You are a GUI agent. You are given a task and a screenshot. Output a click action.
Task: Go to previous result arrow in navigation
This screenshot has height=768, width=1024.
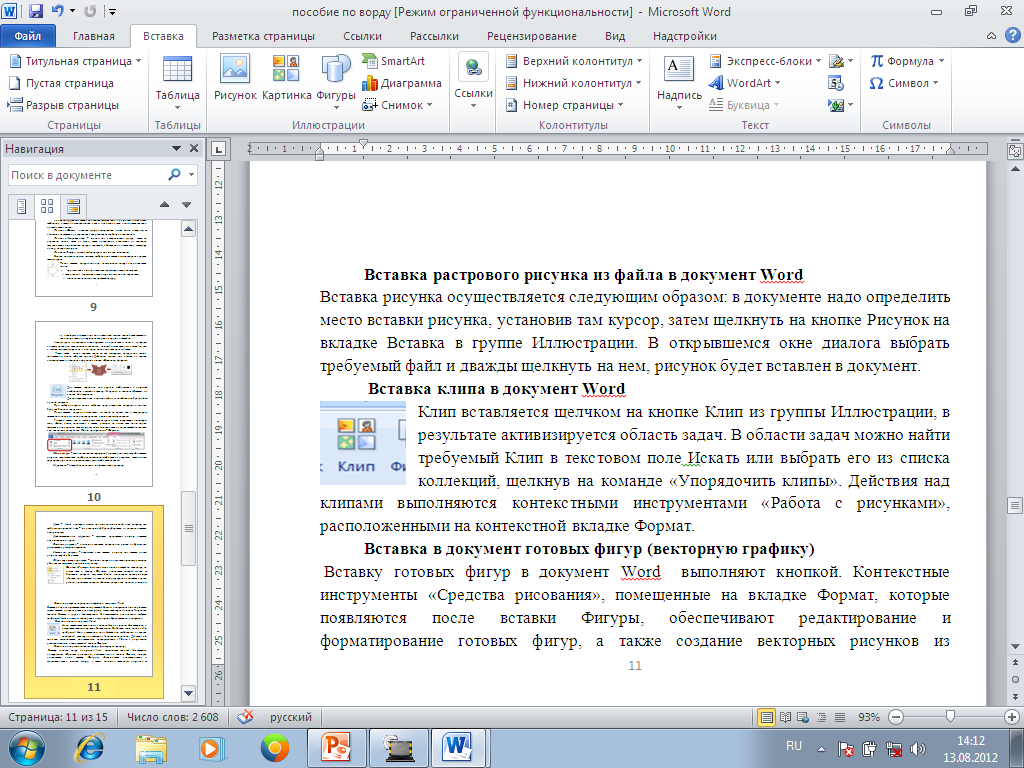[x=165, y=205]
